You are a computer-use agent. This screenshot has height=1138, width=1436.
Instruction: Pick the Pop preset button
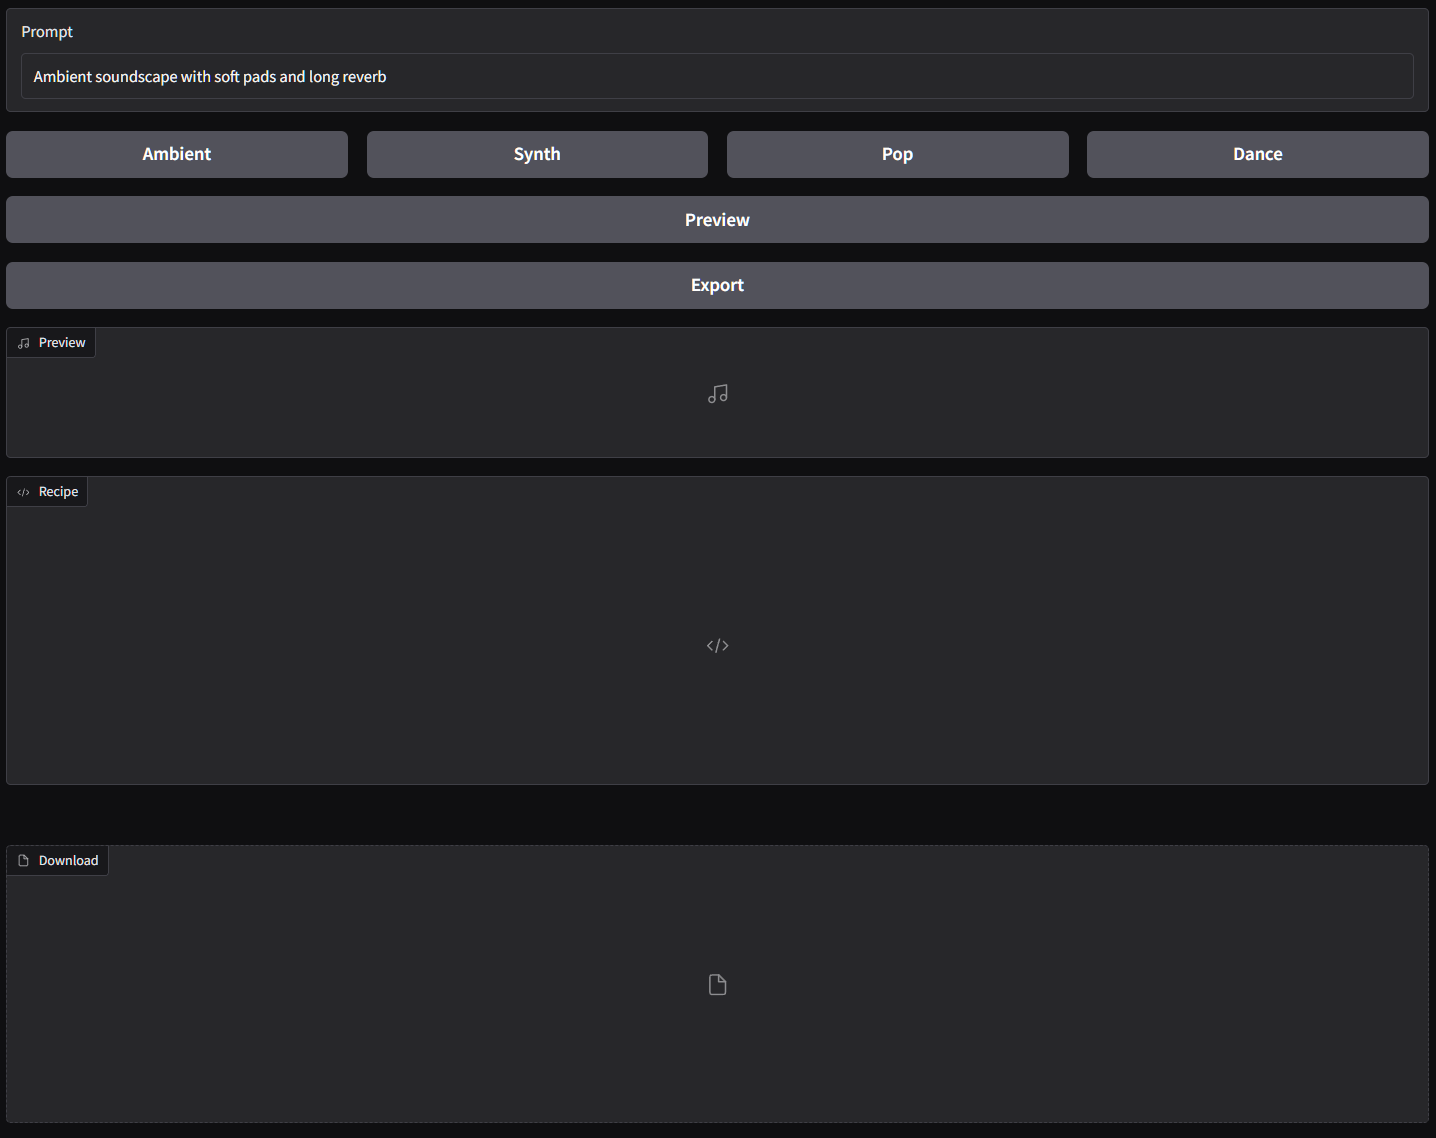coord(897,154)
